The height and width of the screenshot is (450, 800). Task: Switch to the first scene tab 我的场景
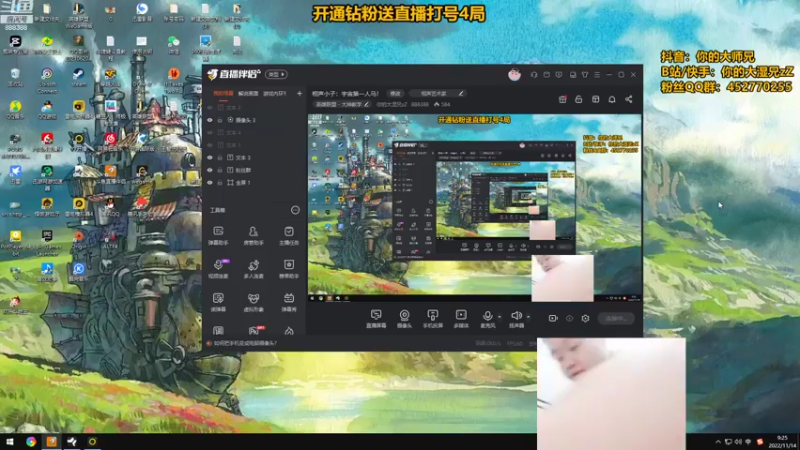pos(223,94)
